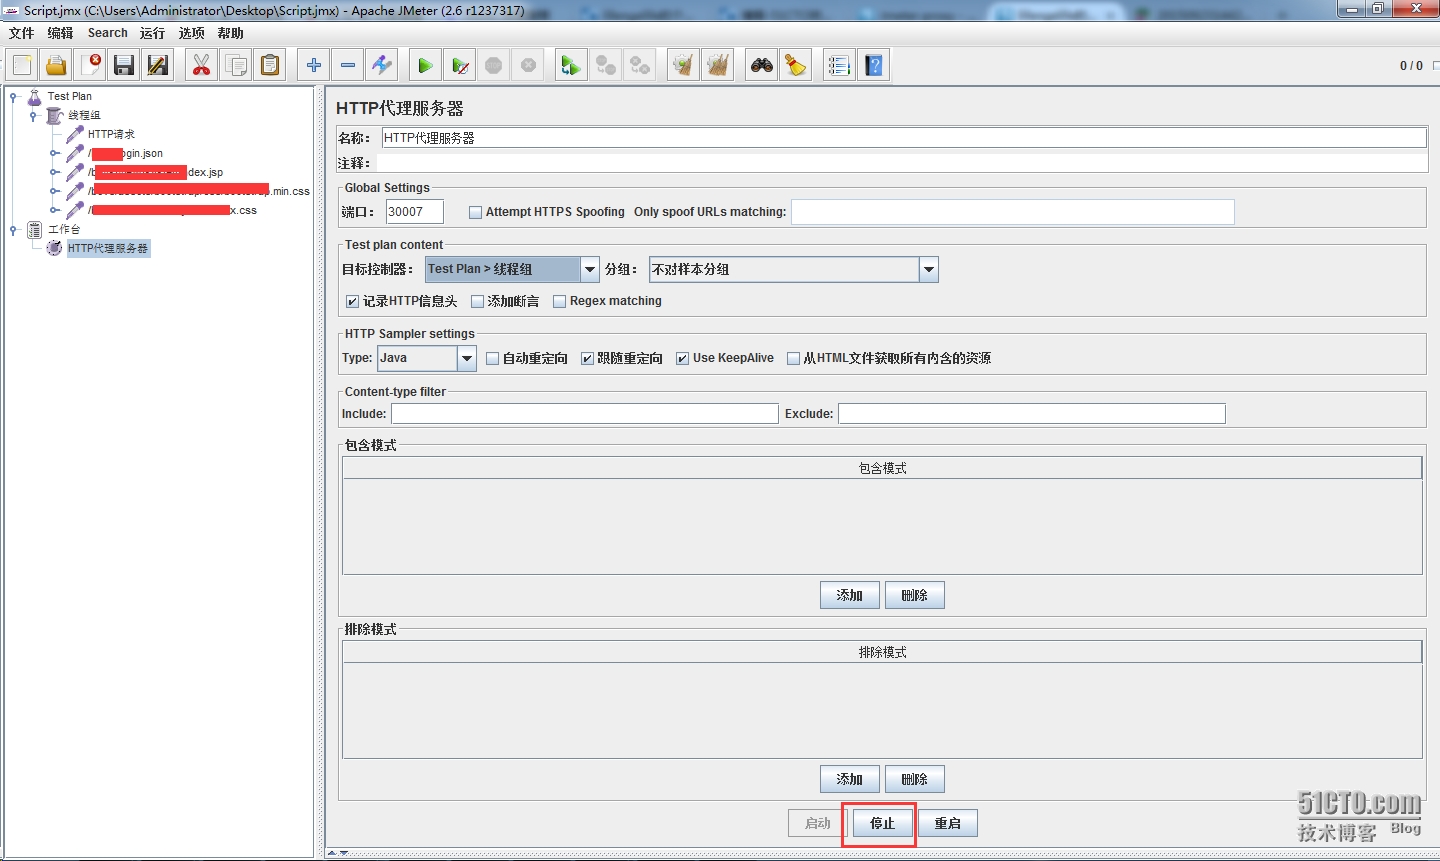1440x861 pixels.
Task: Open the 帮助 menu
Action: [231, 33]
